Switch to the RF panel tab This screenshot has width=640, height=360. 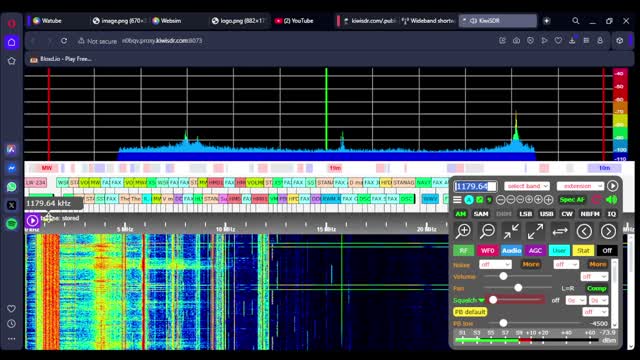(463, 251)
